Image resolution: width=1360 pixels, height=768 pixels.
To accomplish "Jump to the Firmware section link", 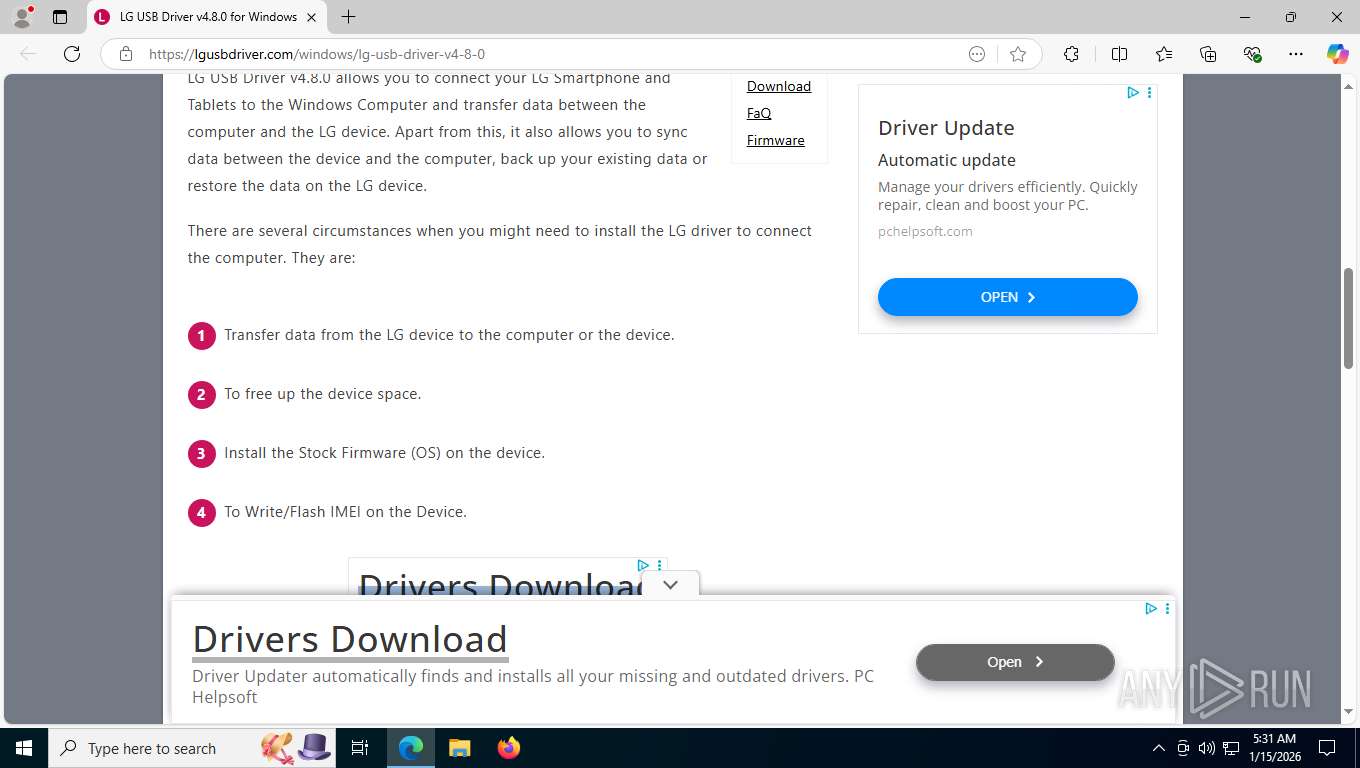I will (776, 140).
